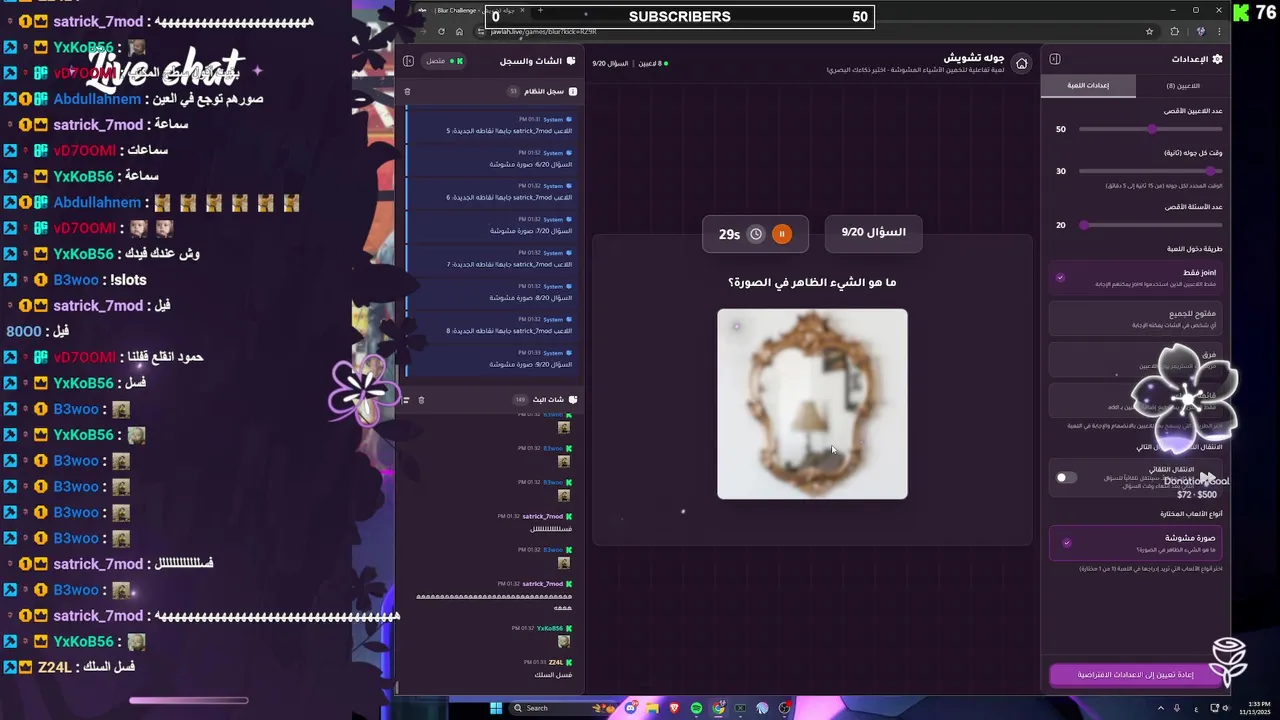The image size is (1280, 720).
Task: Open the browser extensions puzzle icon
Action: click(x=1175, y=32)
